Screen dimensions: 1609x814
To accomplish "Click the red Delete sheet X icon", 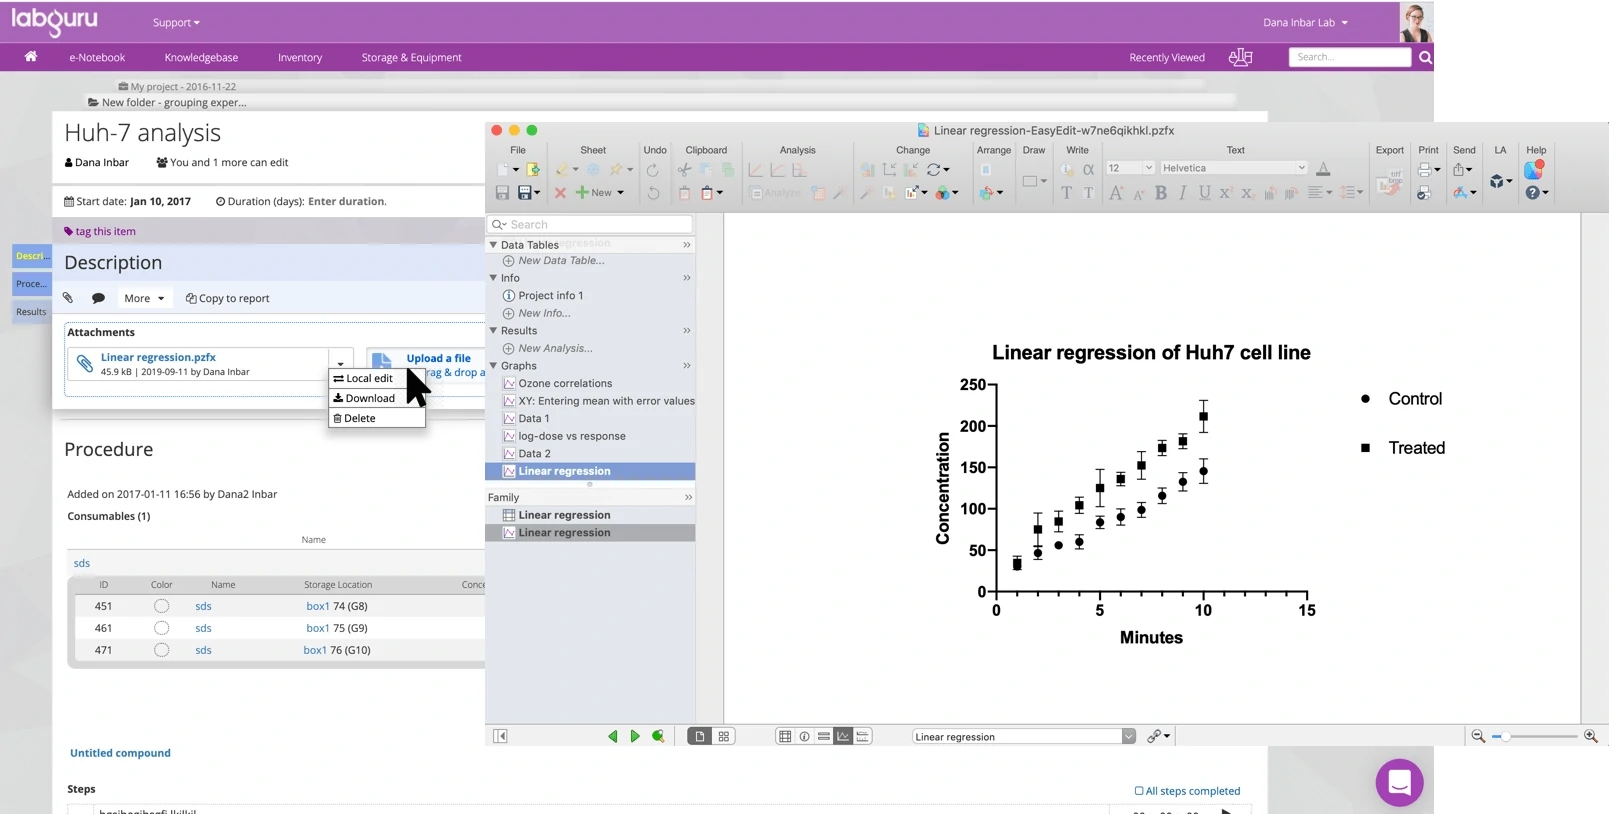I will tap(560, 193).
